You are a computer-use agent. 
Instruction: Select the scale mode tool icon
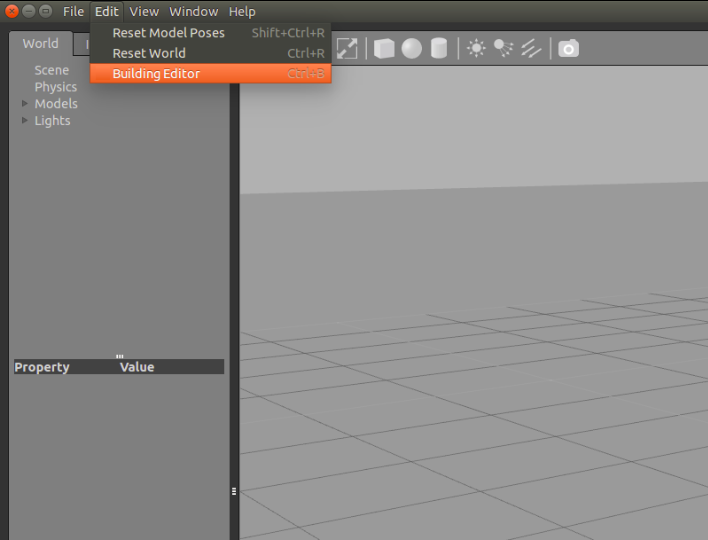[347, 48]
